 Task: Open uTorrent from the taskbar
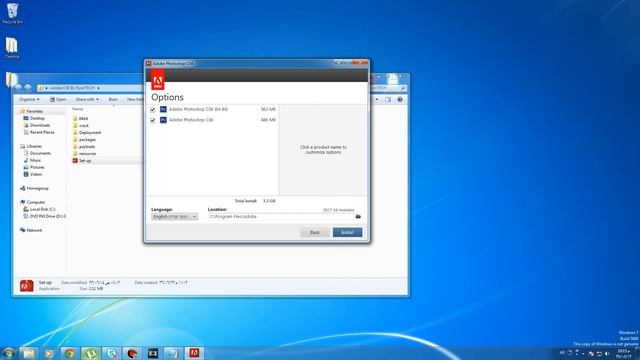[x=91, y=353]
